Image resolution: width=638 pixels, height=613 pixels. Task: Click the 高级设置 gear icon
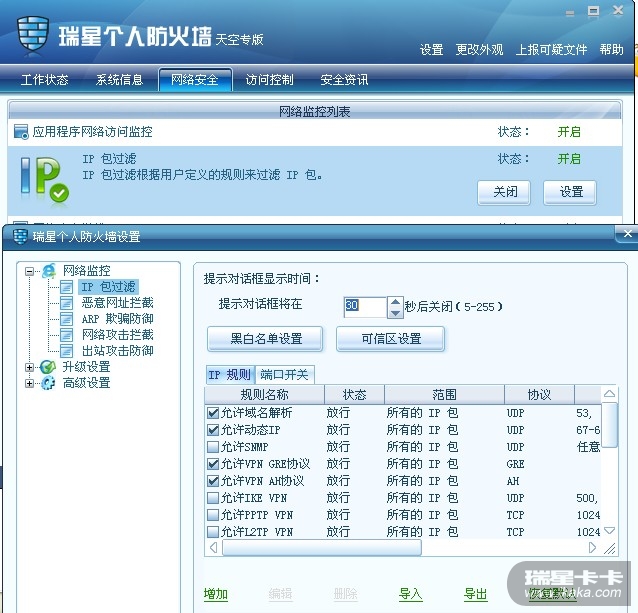(48, 383)
